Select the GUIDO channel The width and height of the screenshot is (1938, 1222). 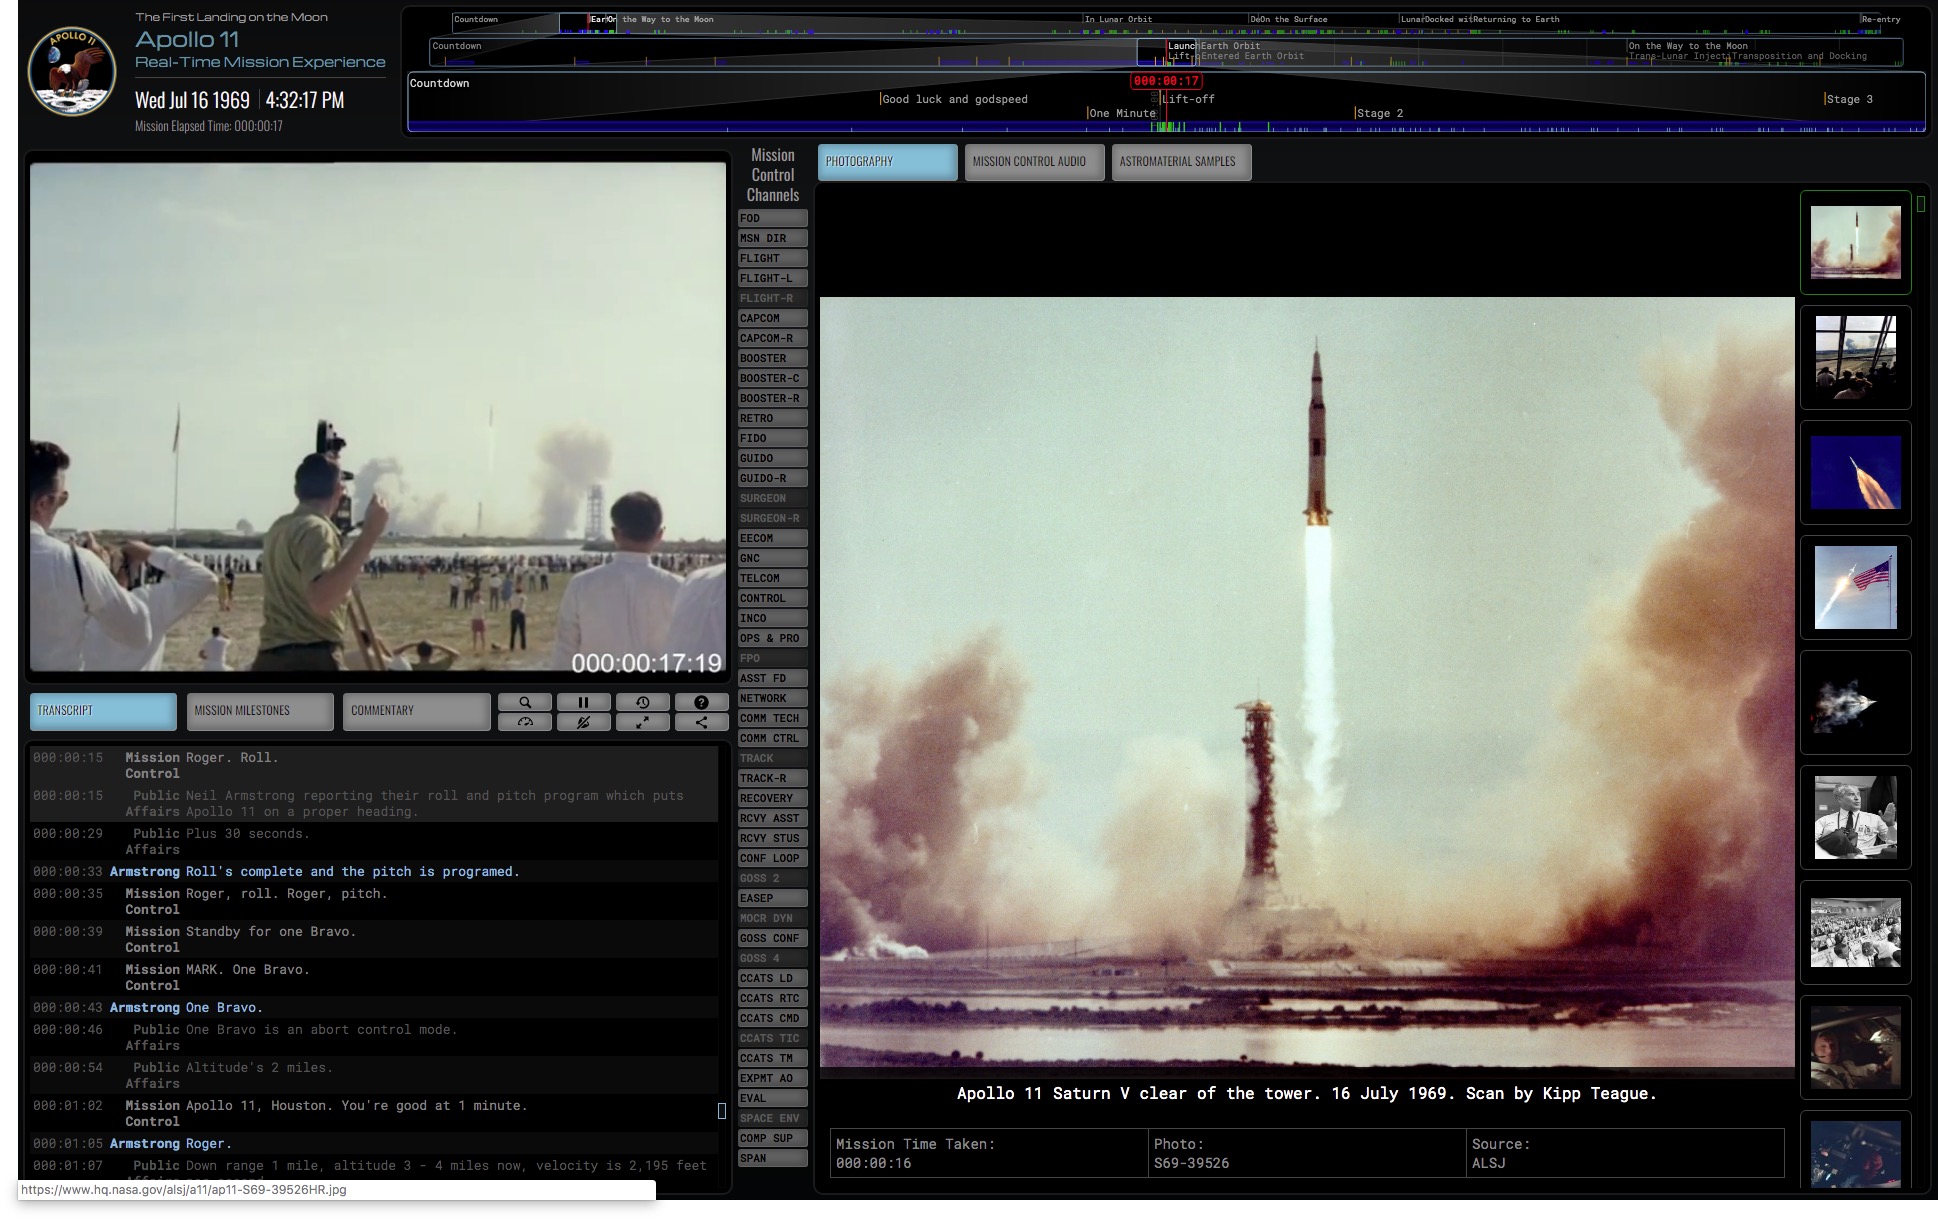[x=772, y=458]
